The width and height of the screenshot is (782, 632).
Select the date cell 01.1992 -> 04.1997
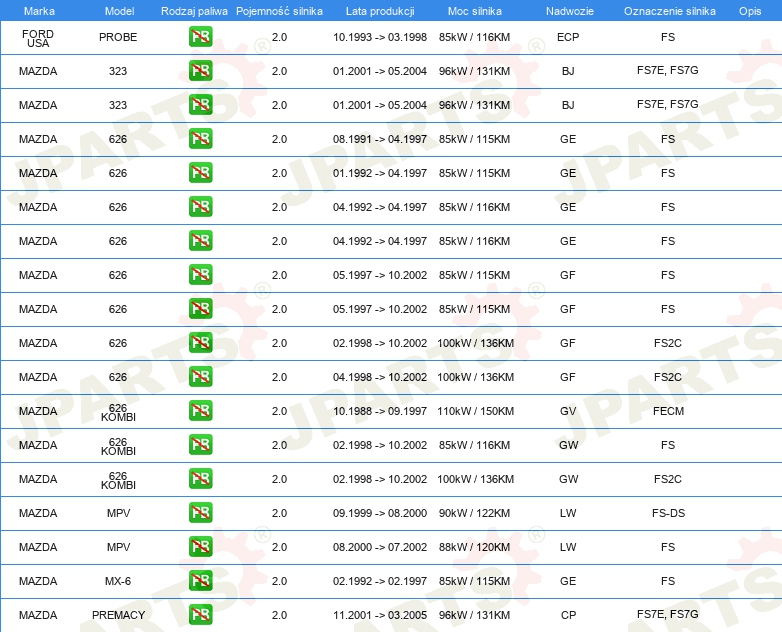(380, 173)
